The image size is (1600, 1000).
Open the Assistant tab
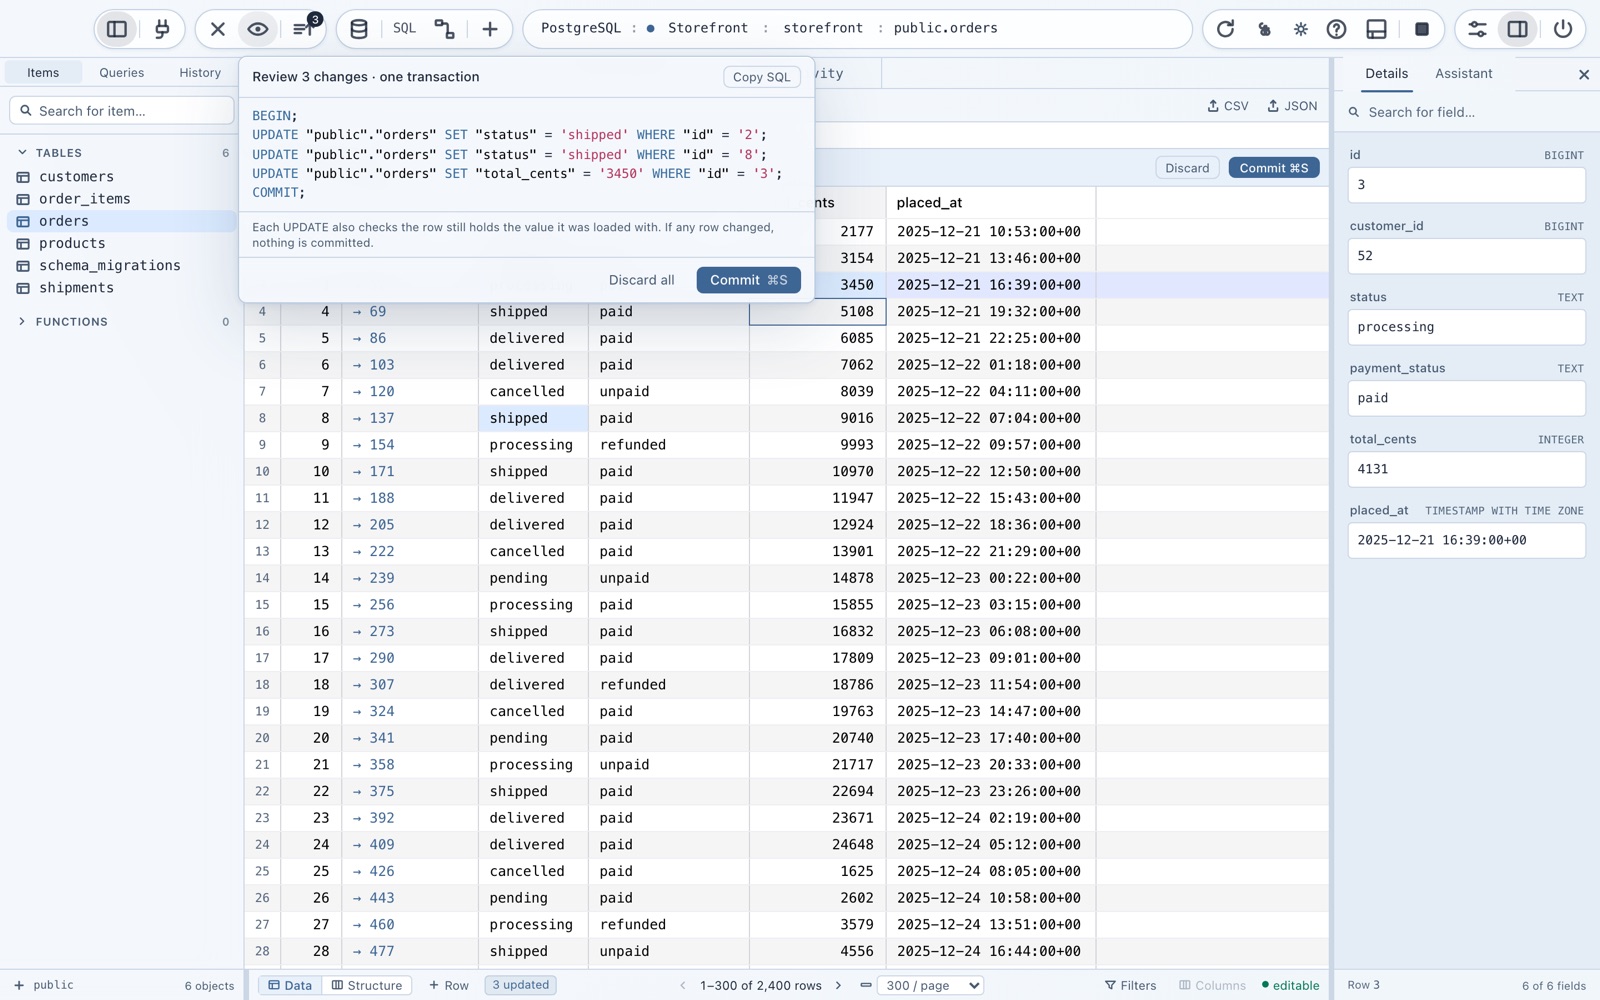click(x=1463, y=74)
